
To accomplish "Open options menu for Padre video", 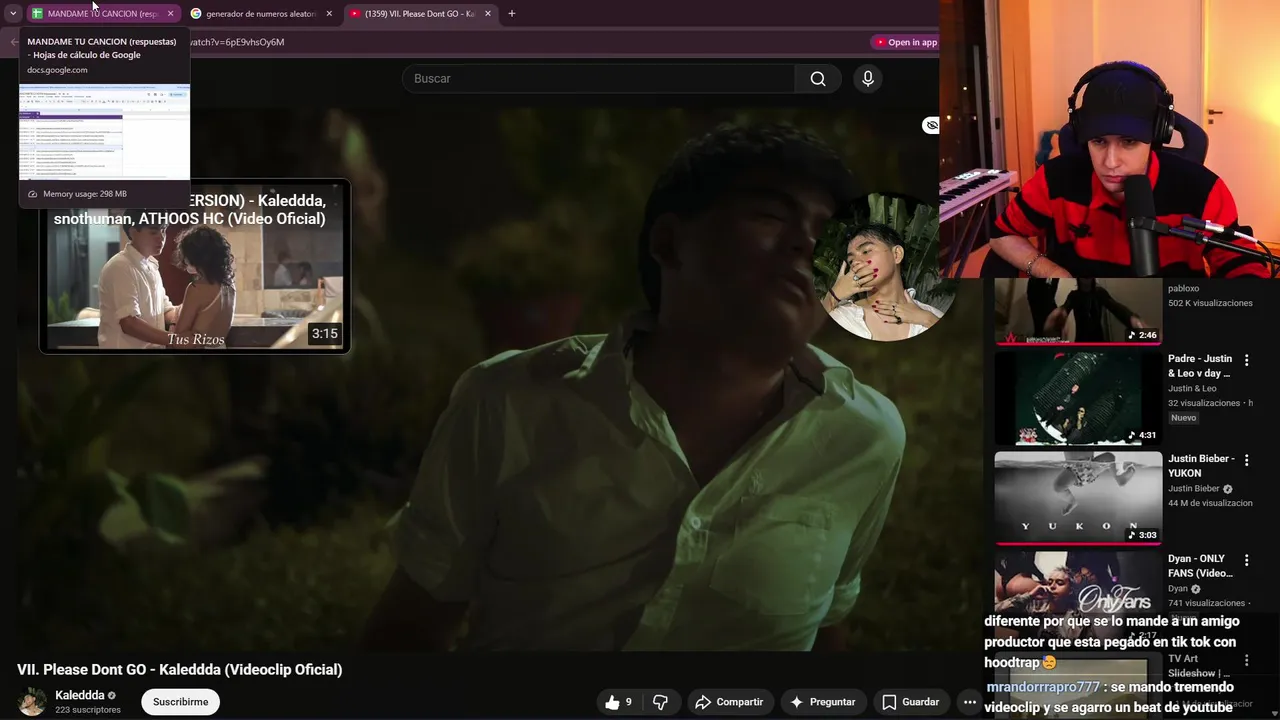I will click(x=1246, y=359).
